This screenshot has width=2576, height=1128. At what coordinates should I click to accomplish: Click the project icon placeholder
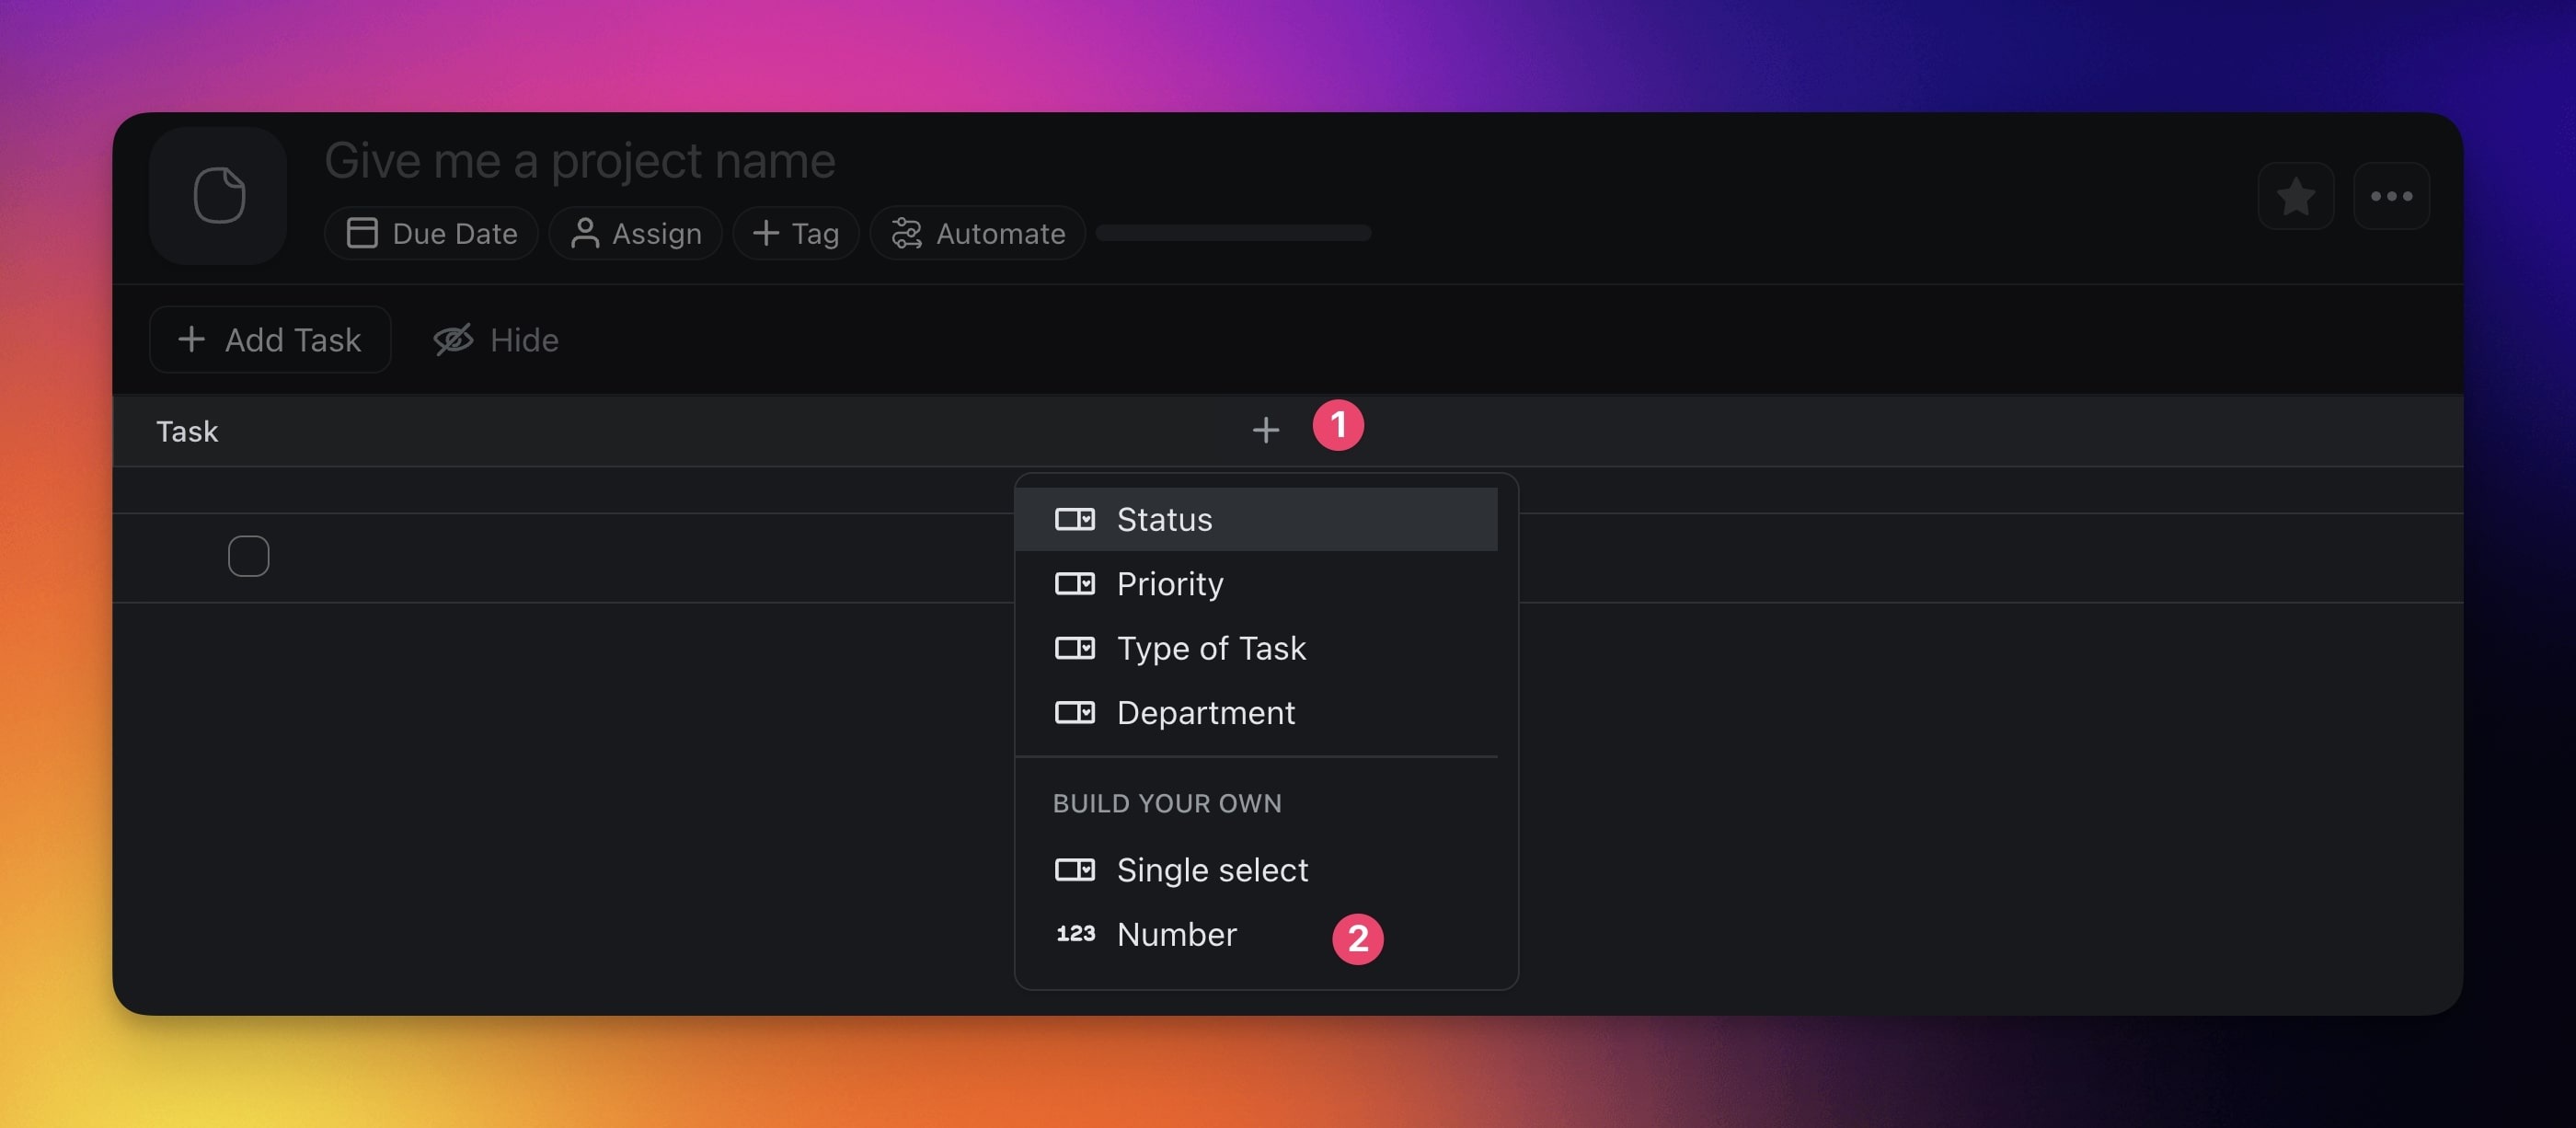218,195
